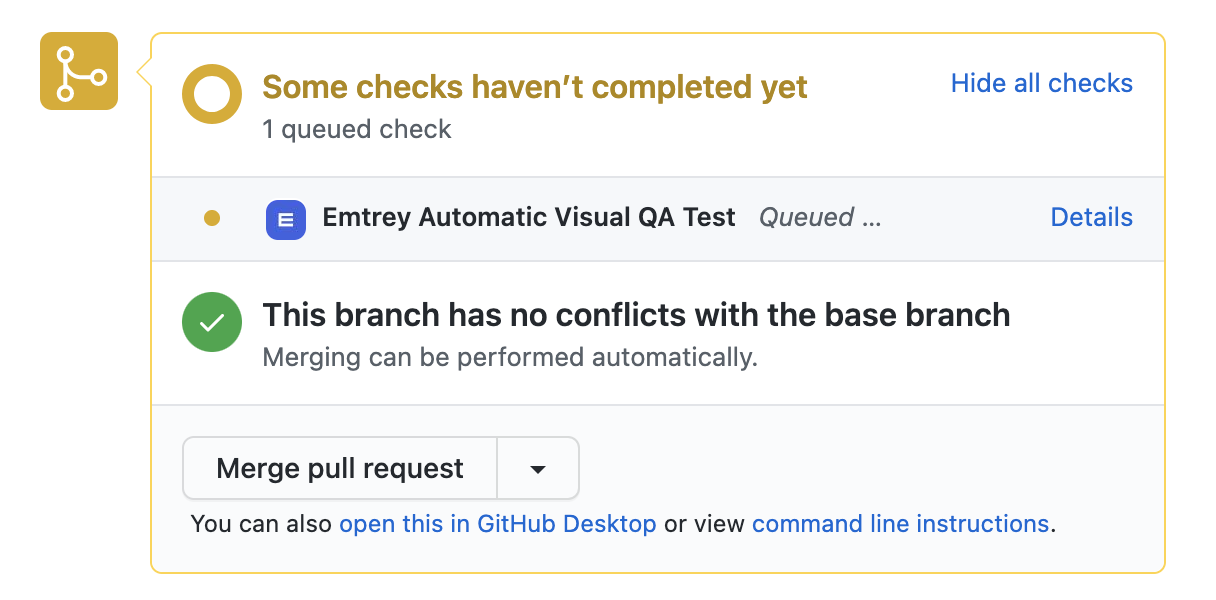
Task: Click the green checkmark no-conflicts icon
Action: click(212, 322)
